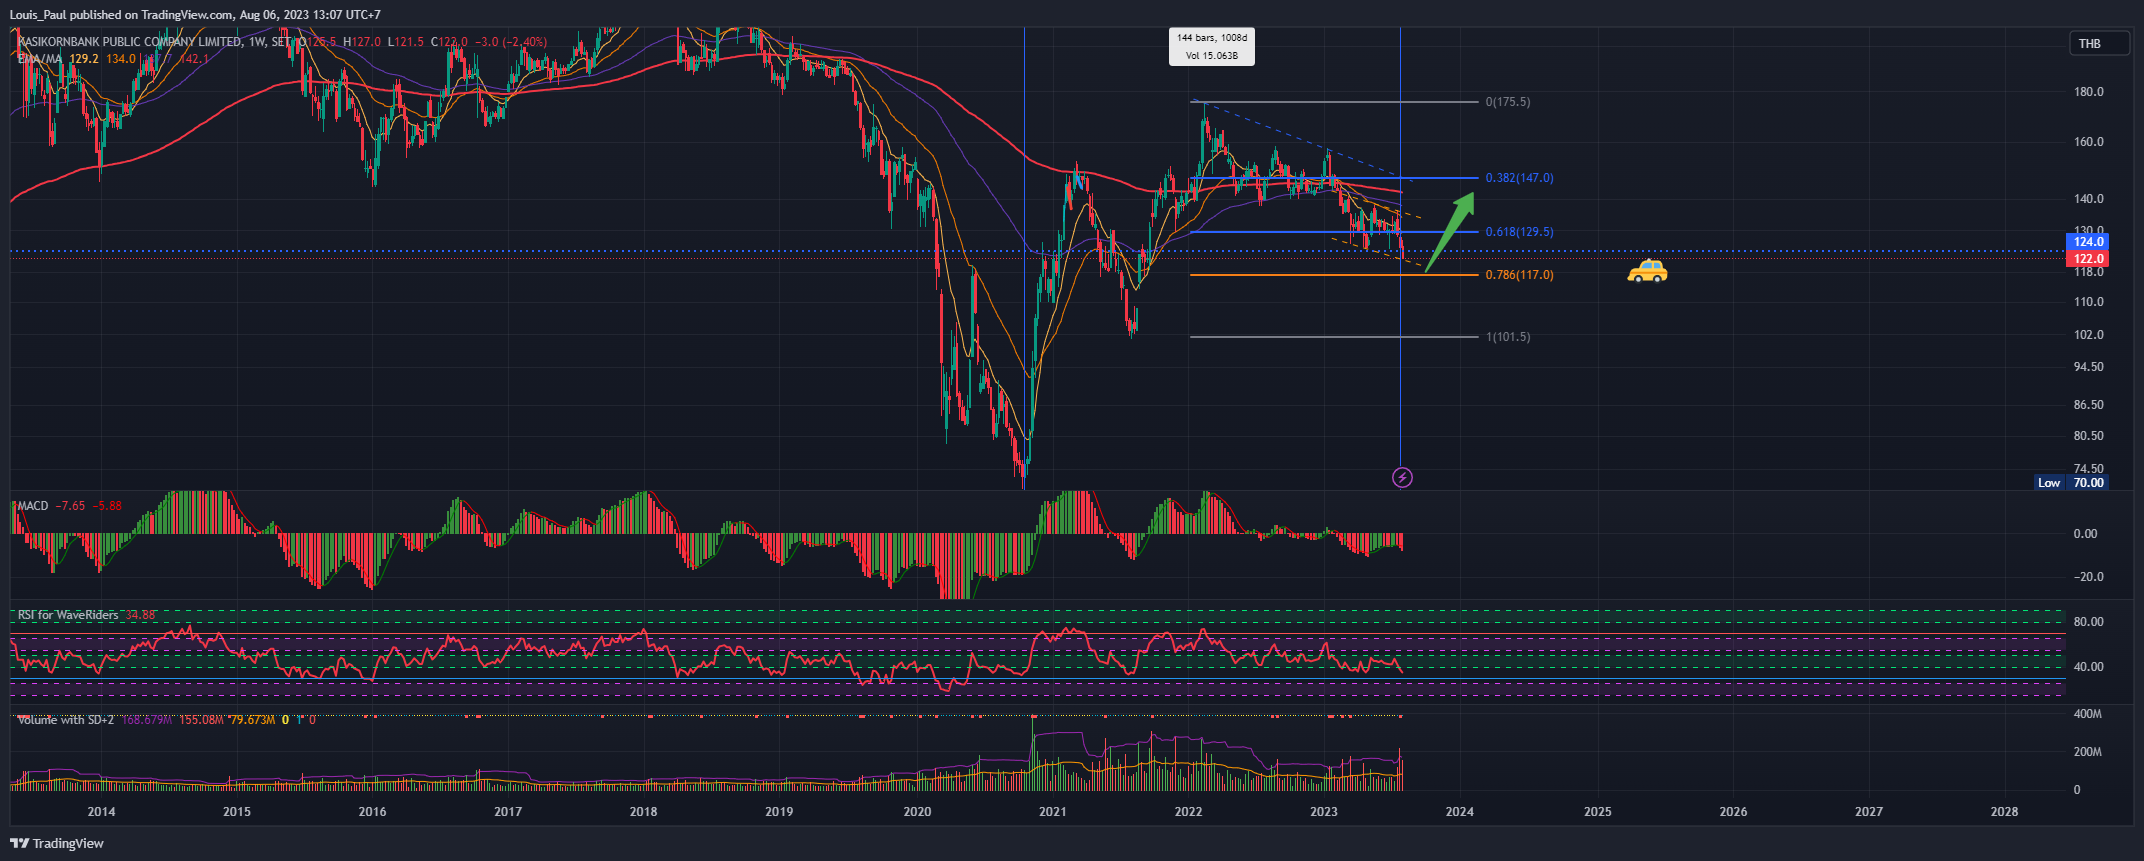Viewport: 2144px width, 861px height.
Task: Select the 0.382(147.0) Fibonacci level label
Action: (1519, 178)
